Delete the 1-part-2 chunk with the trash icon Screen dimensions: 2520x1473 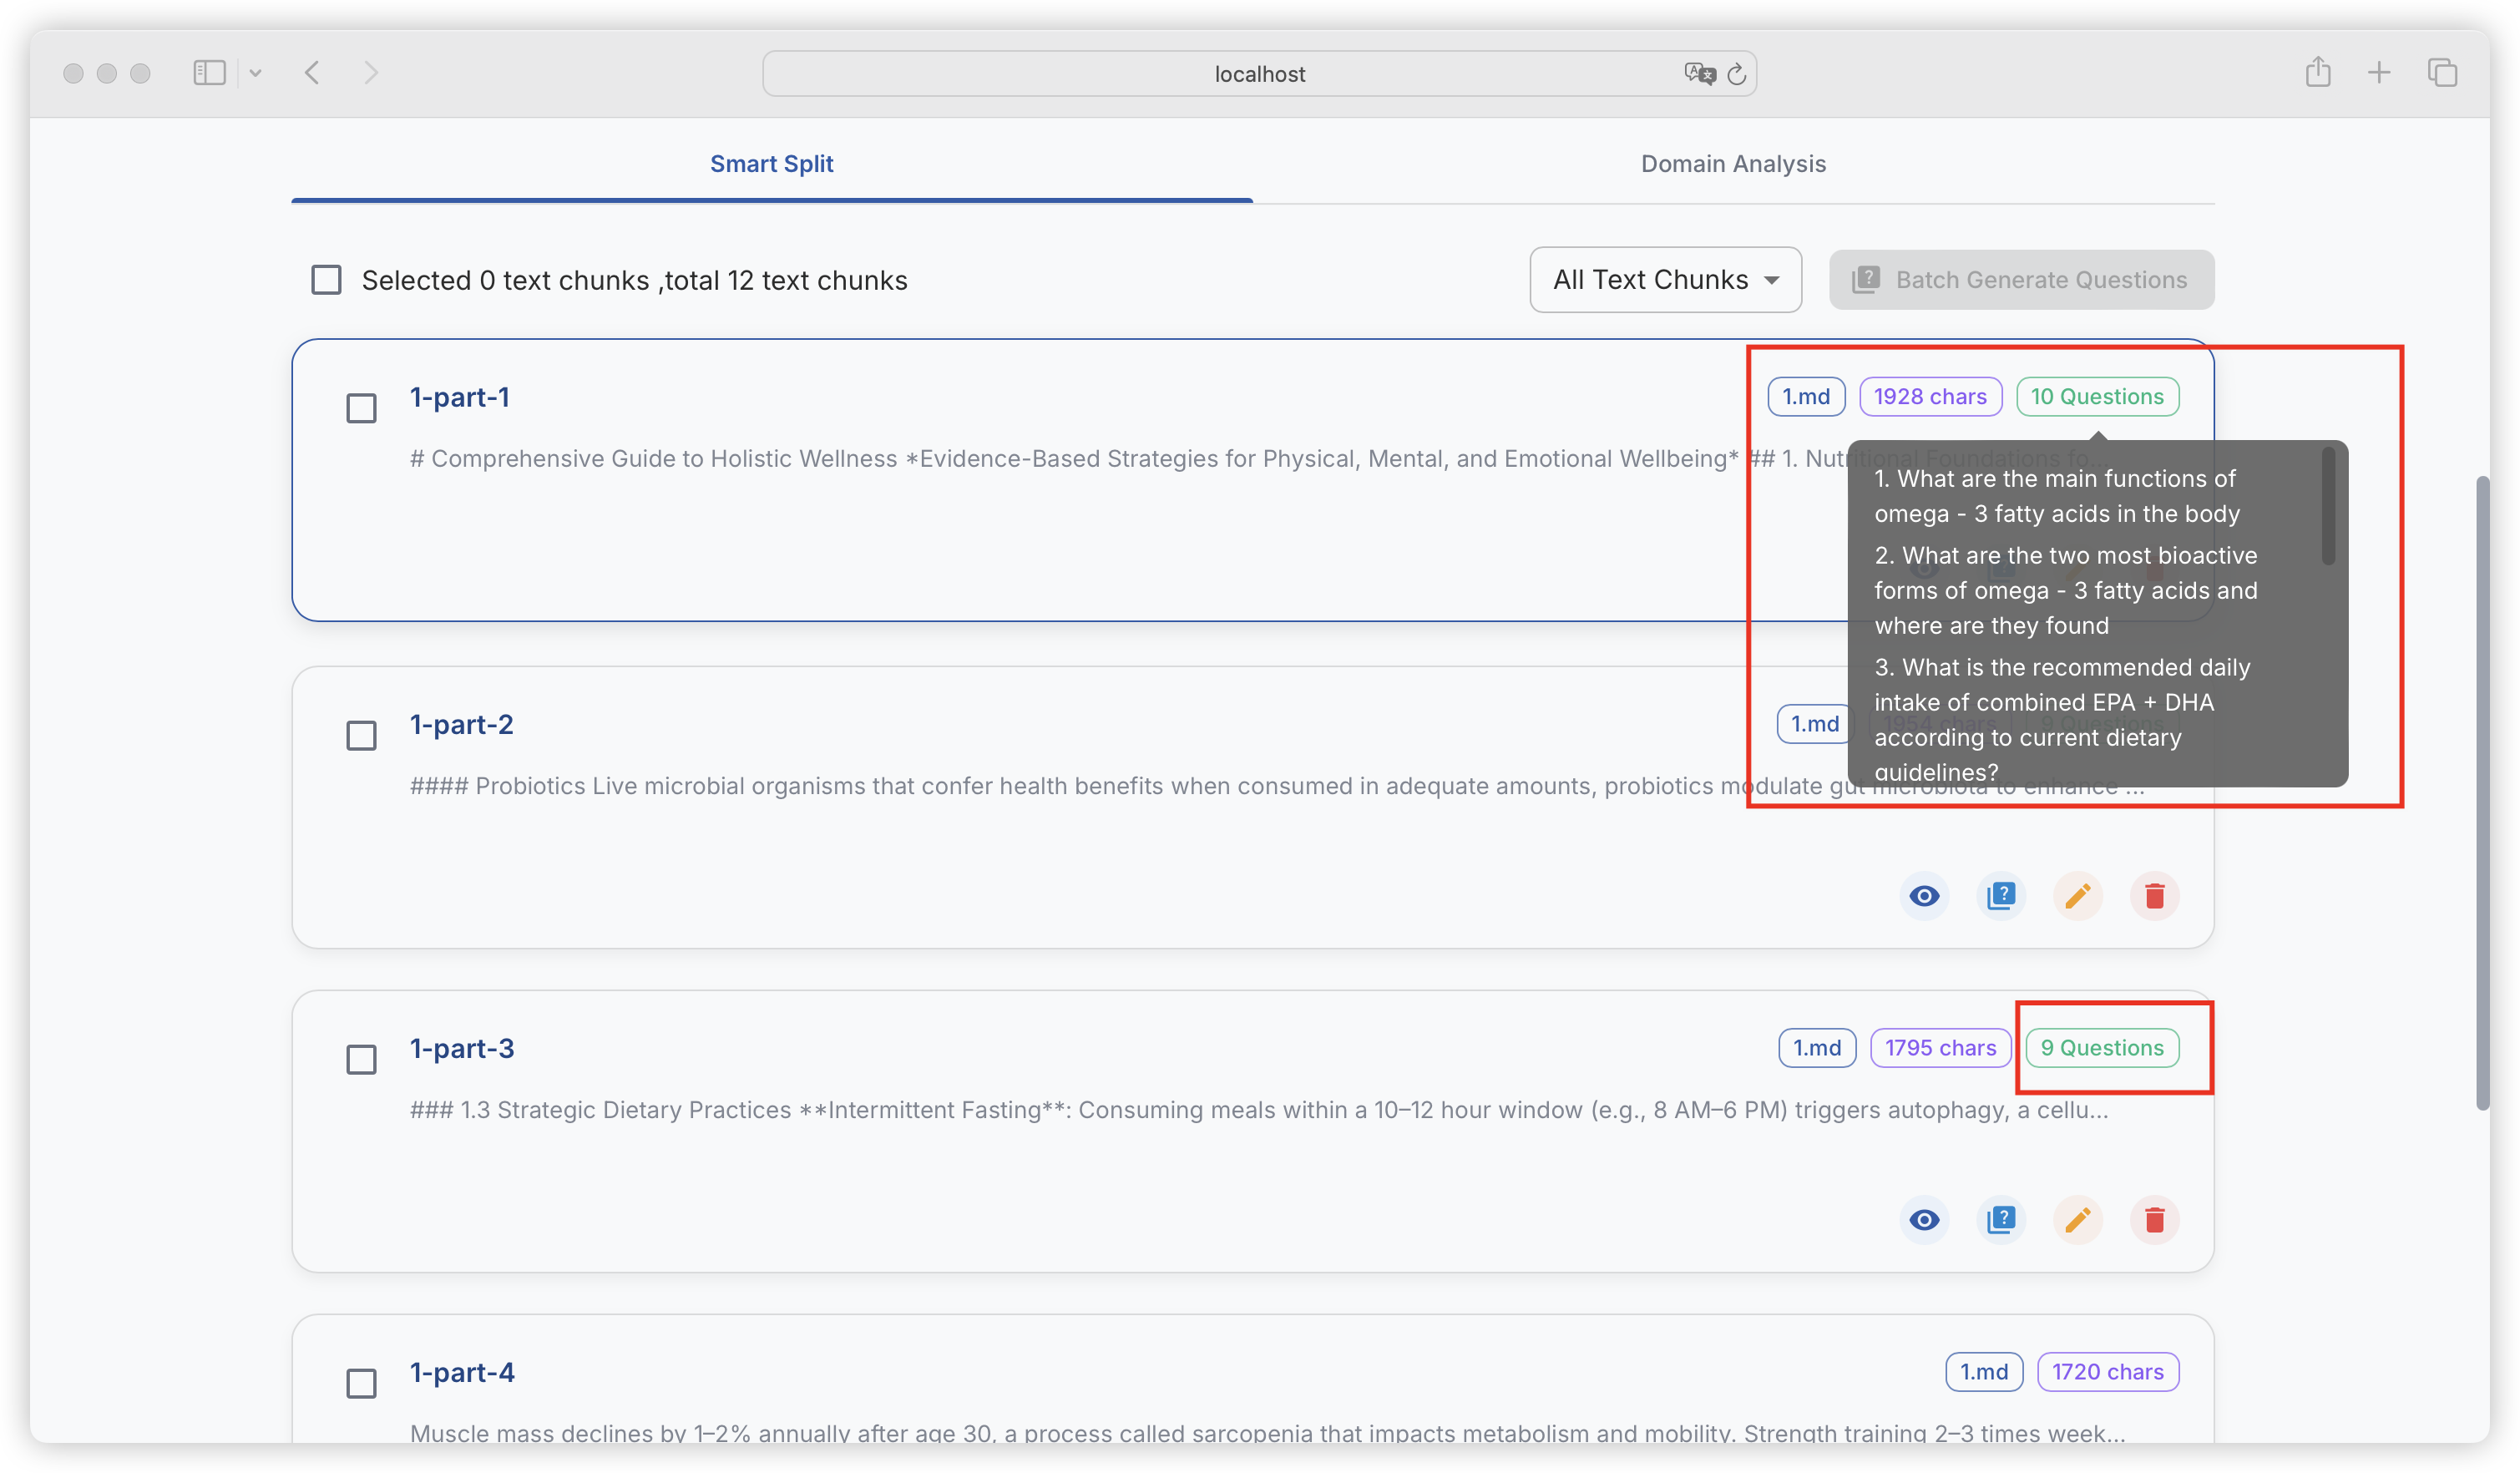coord(2154,896)
